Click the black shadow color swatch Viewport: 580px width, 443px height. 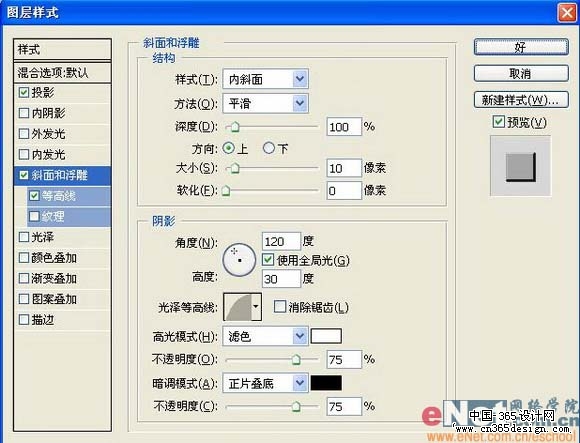[x=326, y=383]
